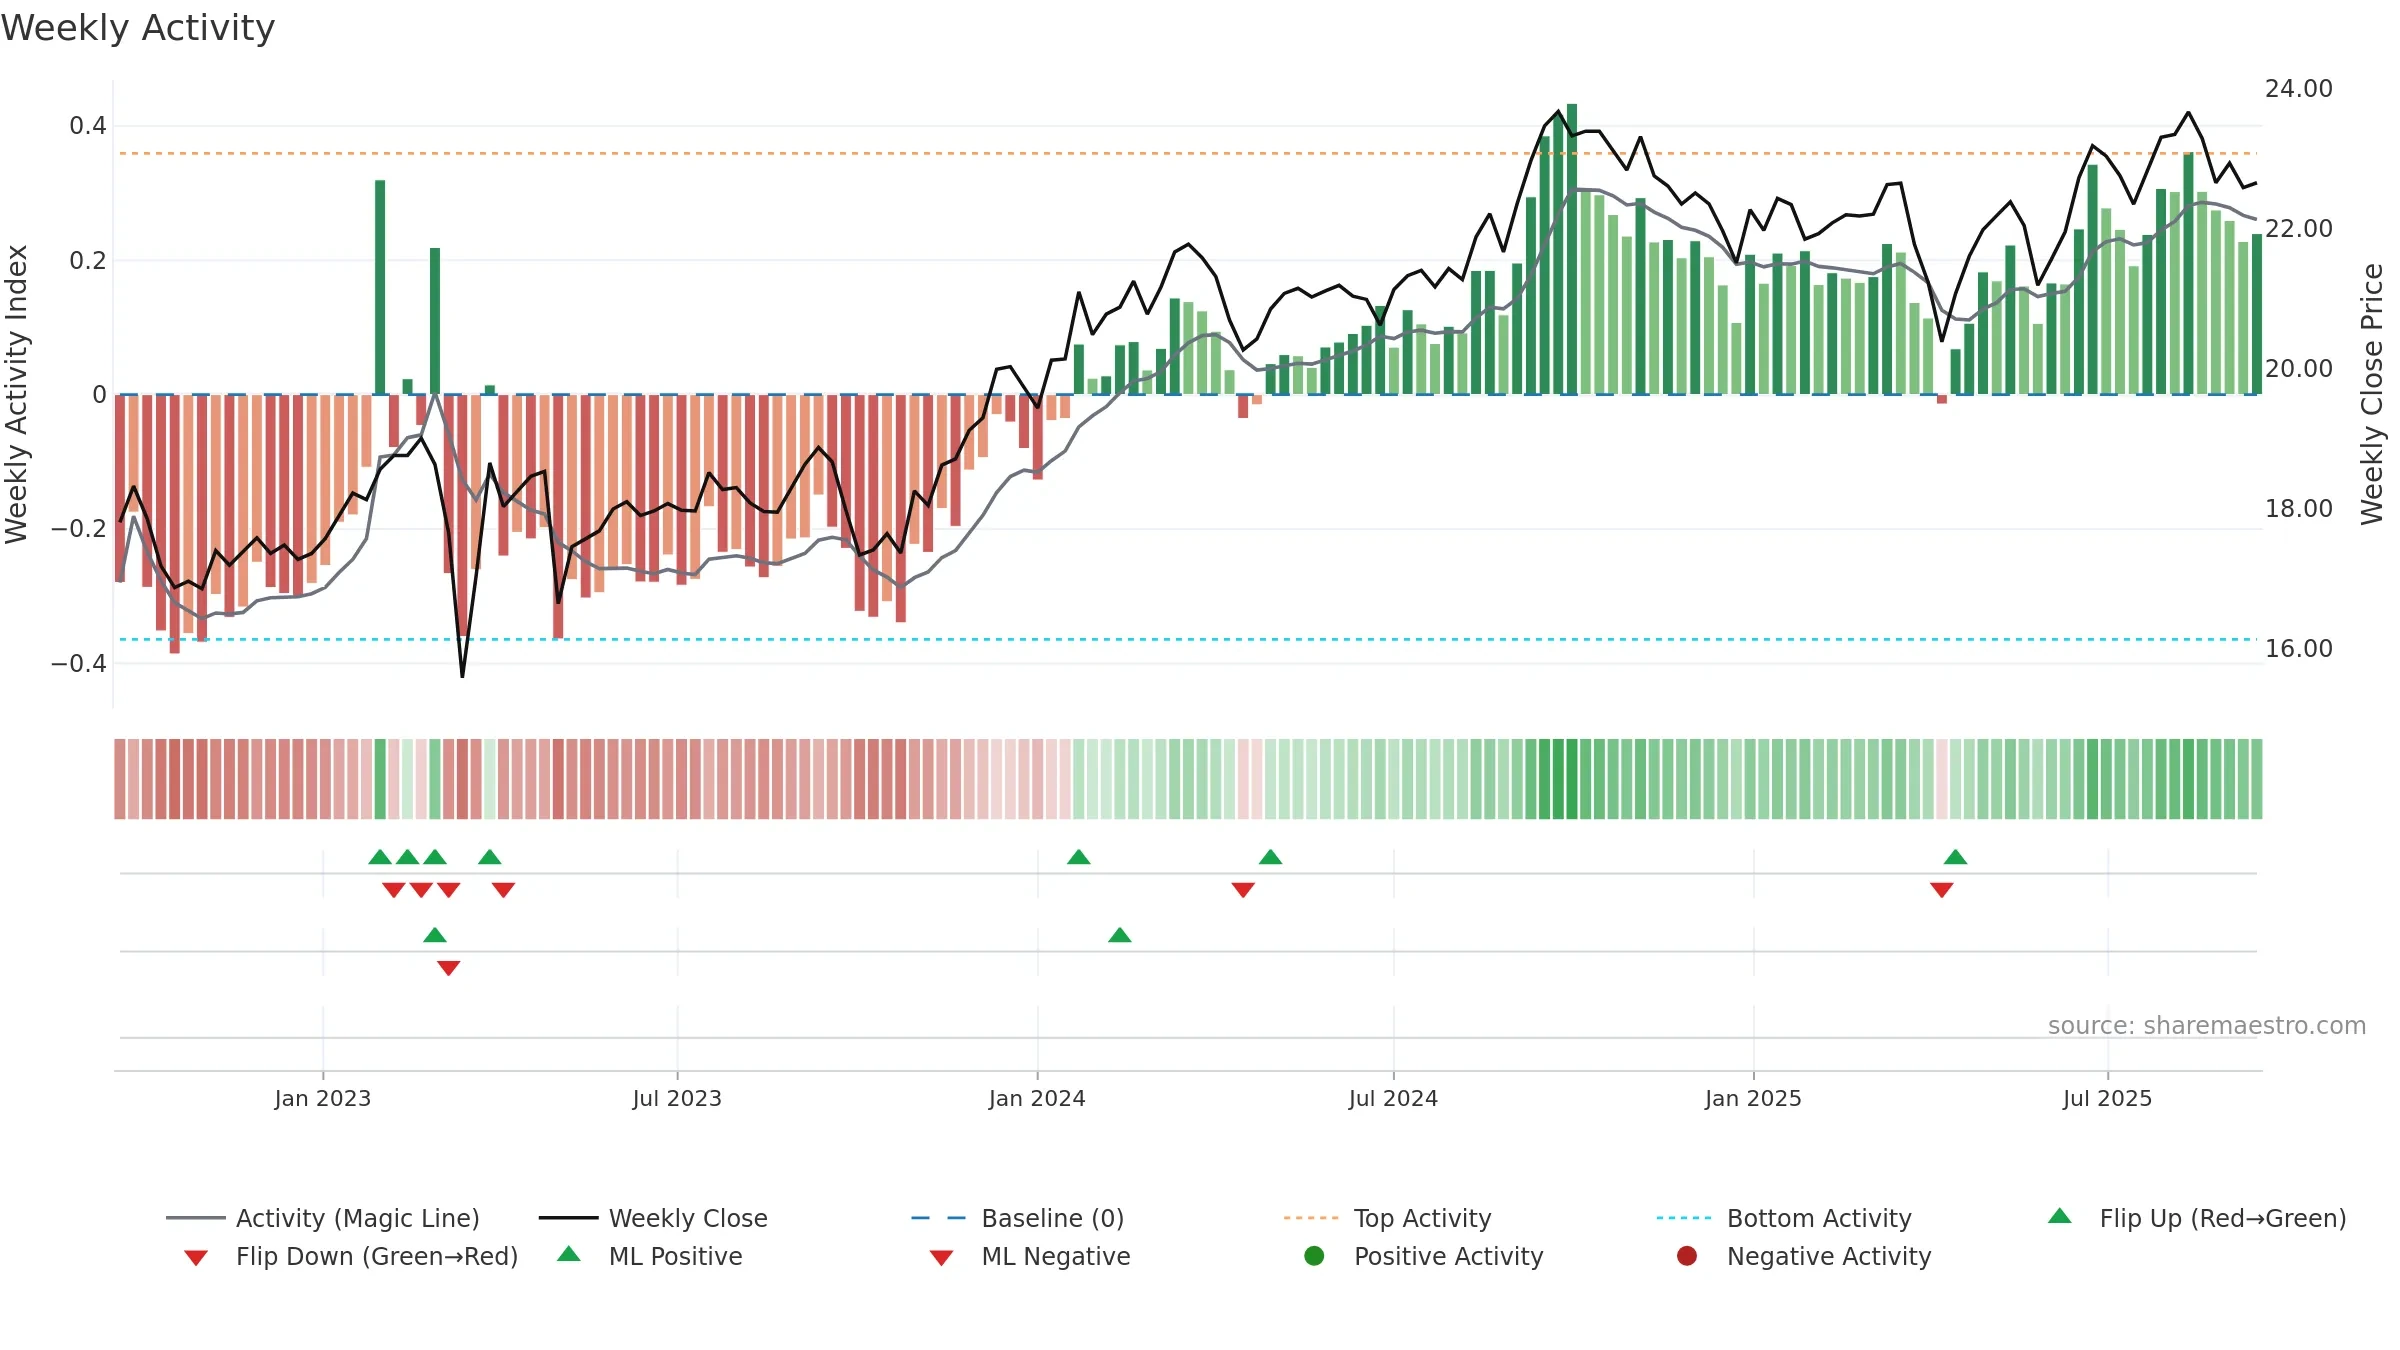Click the Jan 2023 x-axis label
Screen dimensions: 2400x1350
(323, 1098)
